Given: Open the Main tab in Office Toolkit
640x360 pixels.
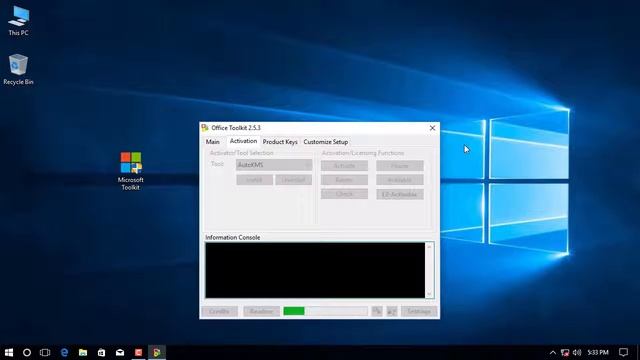Looking at the screenshot, I should pos(212,142).
